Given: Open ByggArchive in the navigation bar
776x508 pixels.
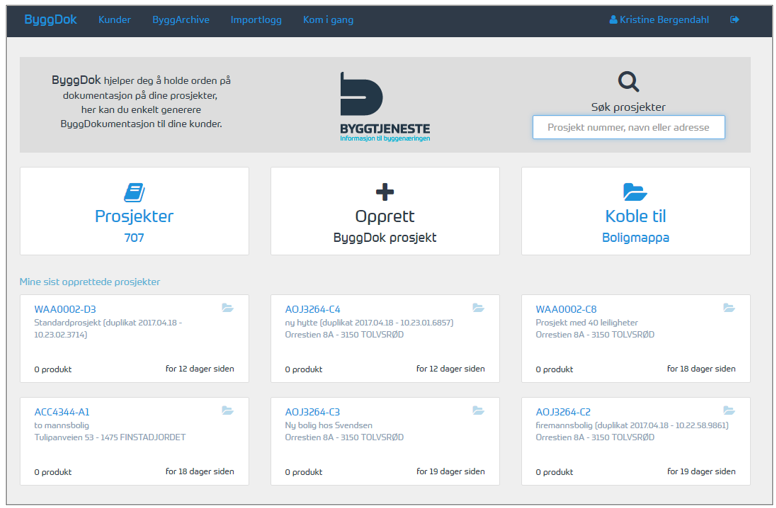Looking at the screenshot, I should [181, 20].
